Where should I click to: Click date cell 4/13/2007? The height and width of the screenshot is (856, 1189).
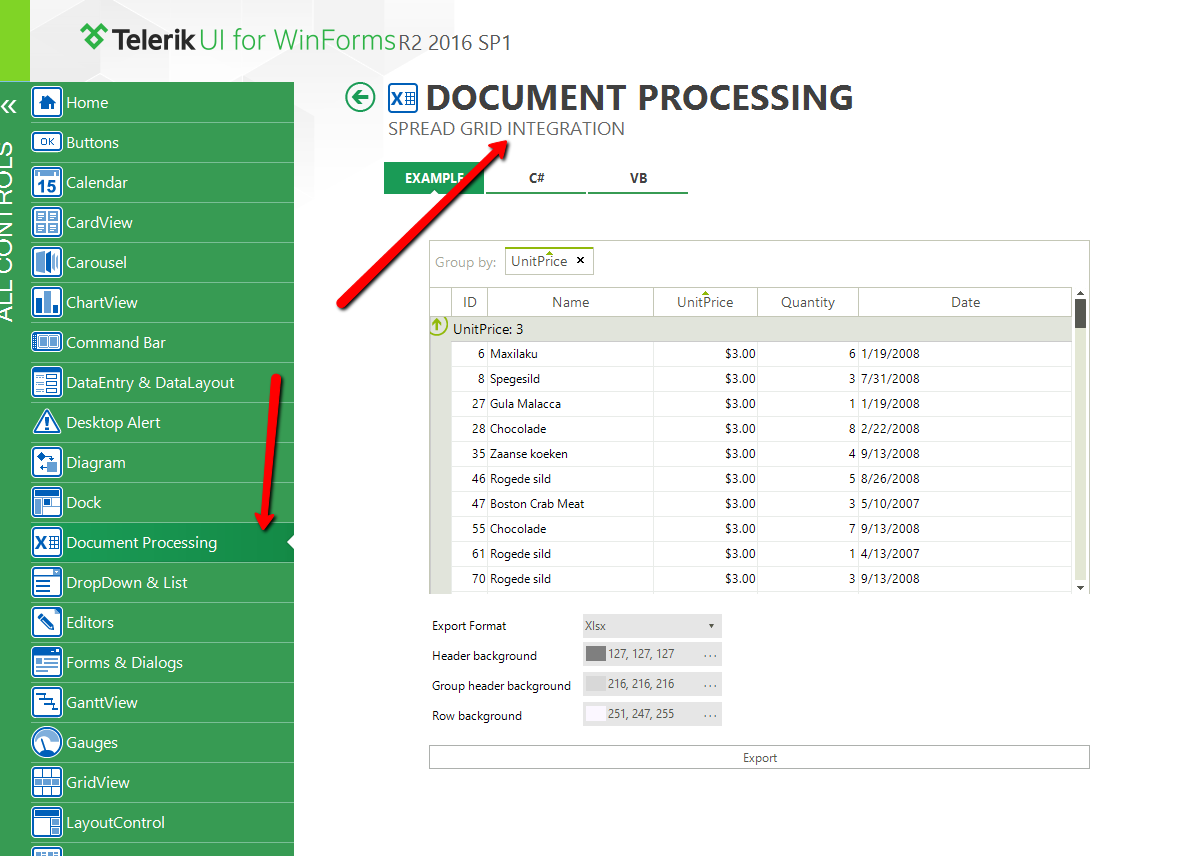(x=965, y=553)
